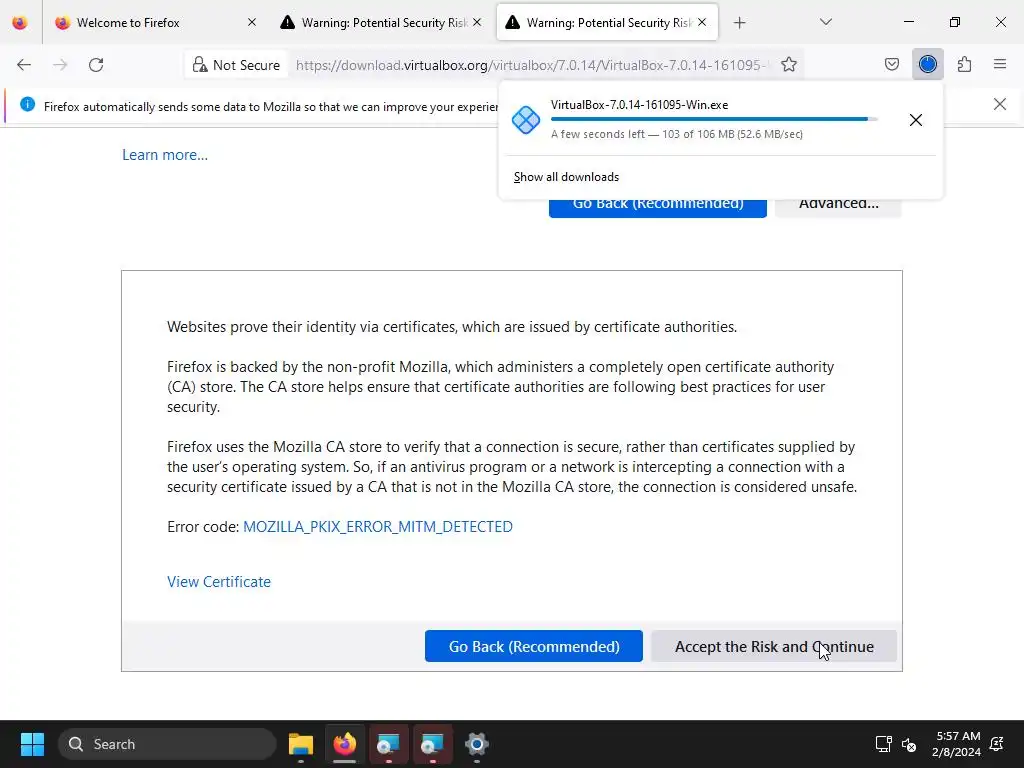The width and height of the screenshot is (1024, 768).
Task: Open the Firefox application menu
Action: (1000, 65)
